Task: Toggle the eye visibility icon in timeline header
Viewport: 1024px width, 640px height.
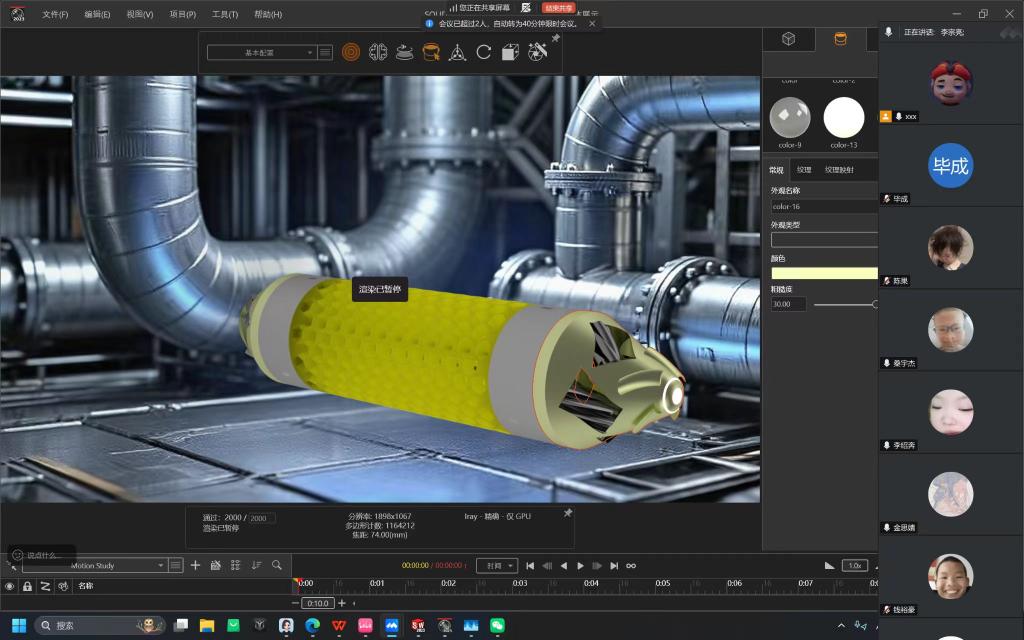Action: coord(10,586)
